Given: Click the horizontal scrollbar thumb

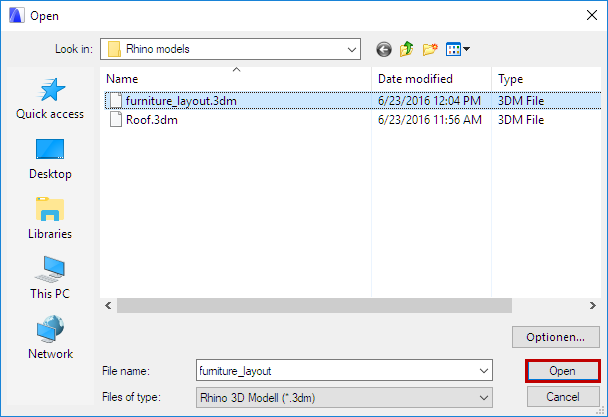Looking at the screenshot, I should [314, 306].
